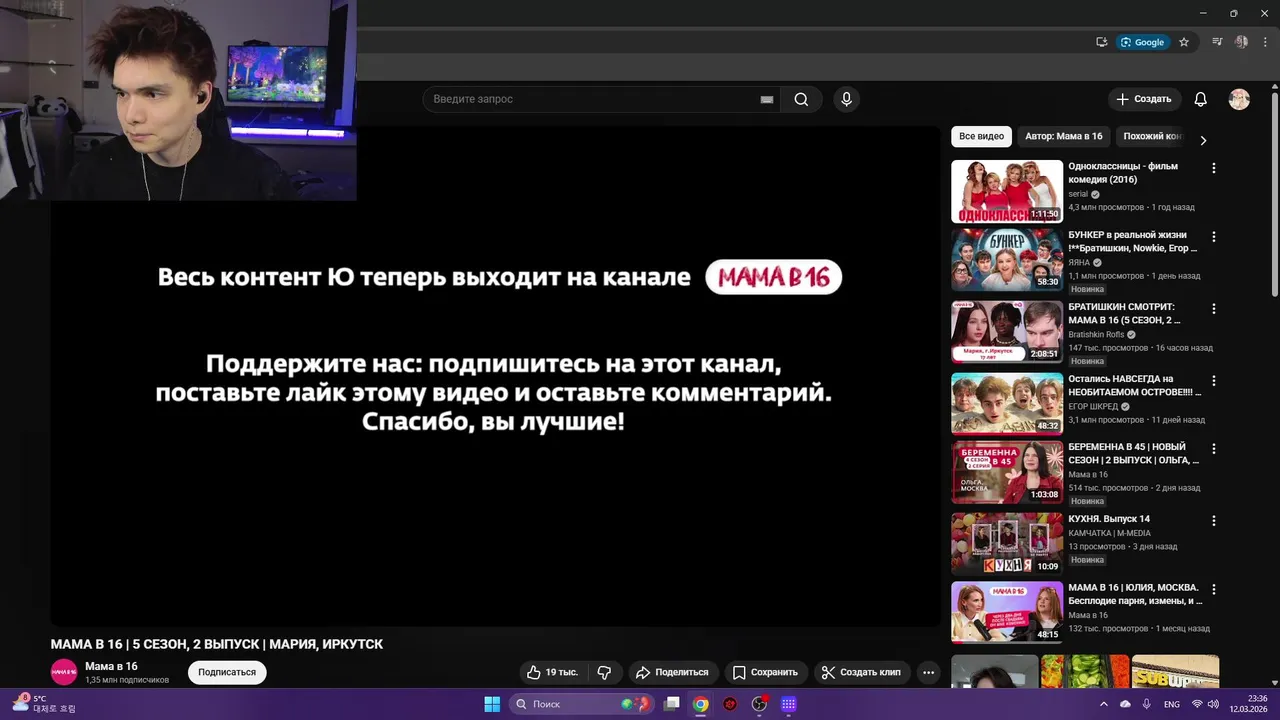Open the YouTube account avatar menu
This screenshot has height=720, width=1280.
tap(1239, 99)
